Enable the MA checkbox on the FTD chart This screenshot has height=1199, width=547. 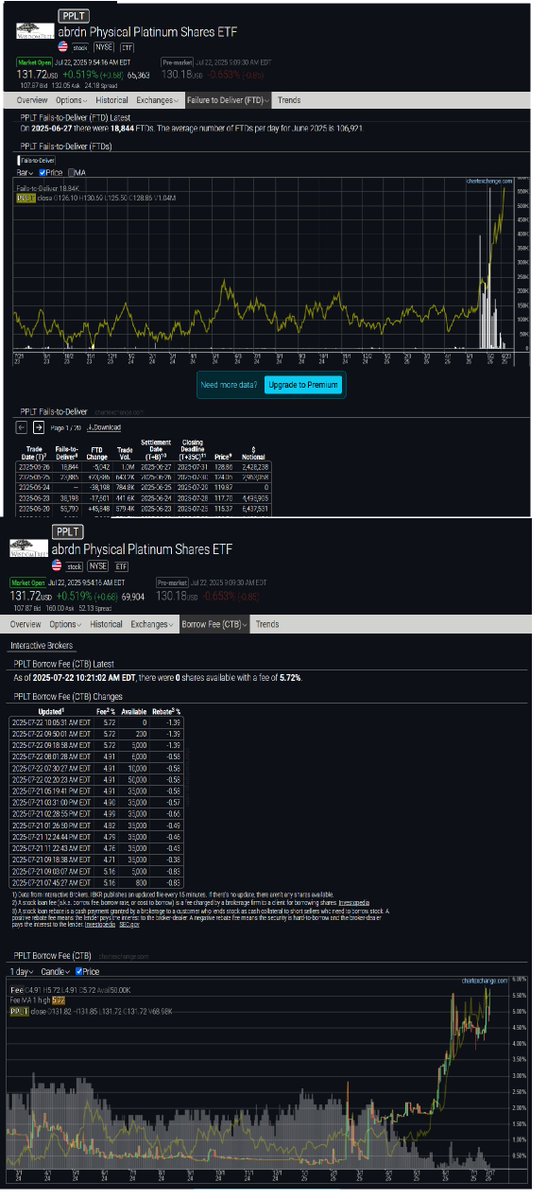[72, 173]
